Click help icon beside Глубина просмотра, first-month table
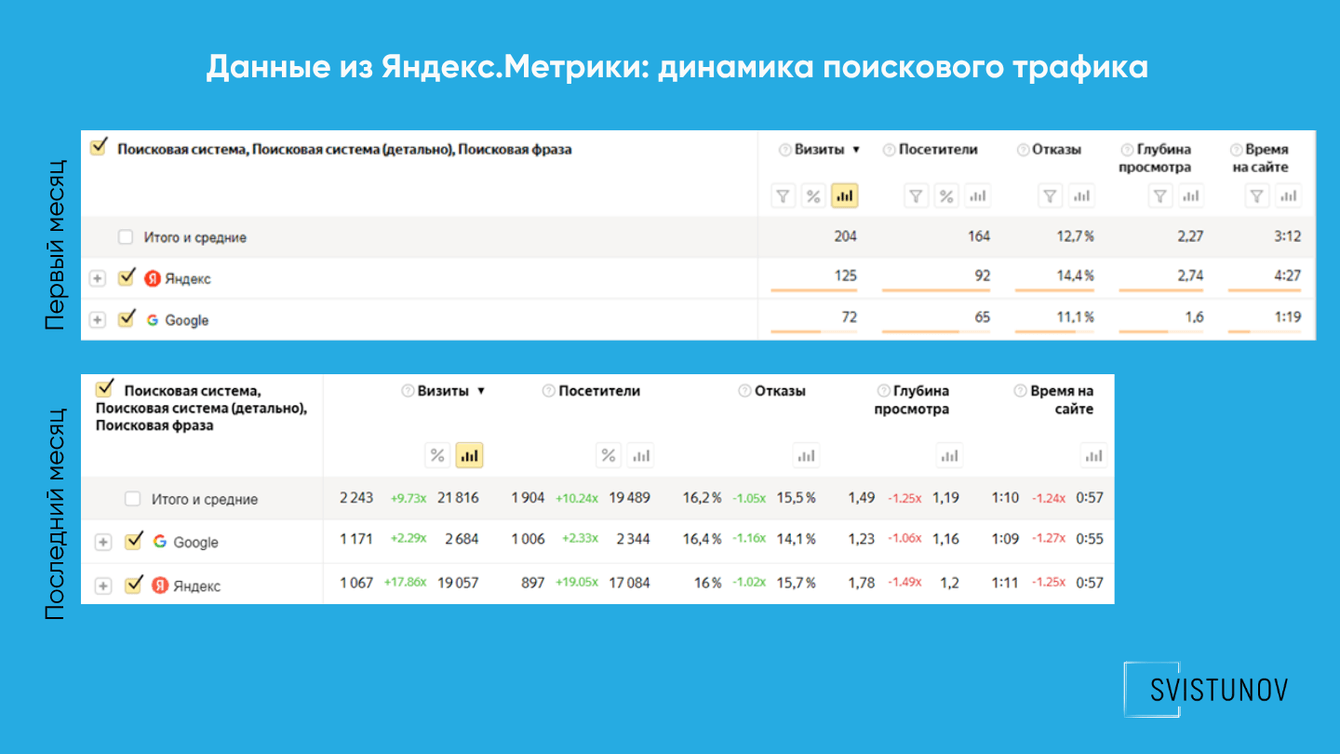1340x754 pixels. 1128,150
